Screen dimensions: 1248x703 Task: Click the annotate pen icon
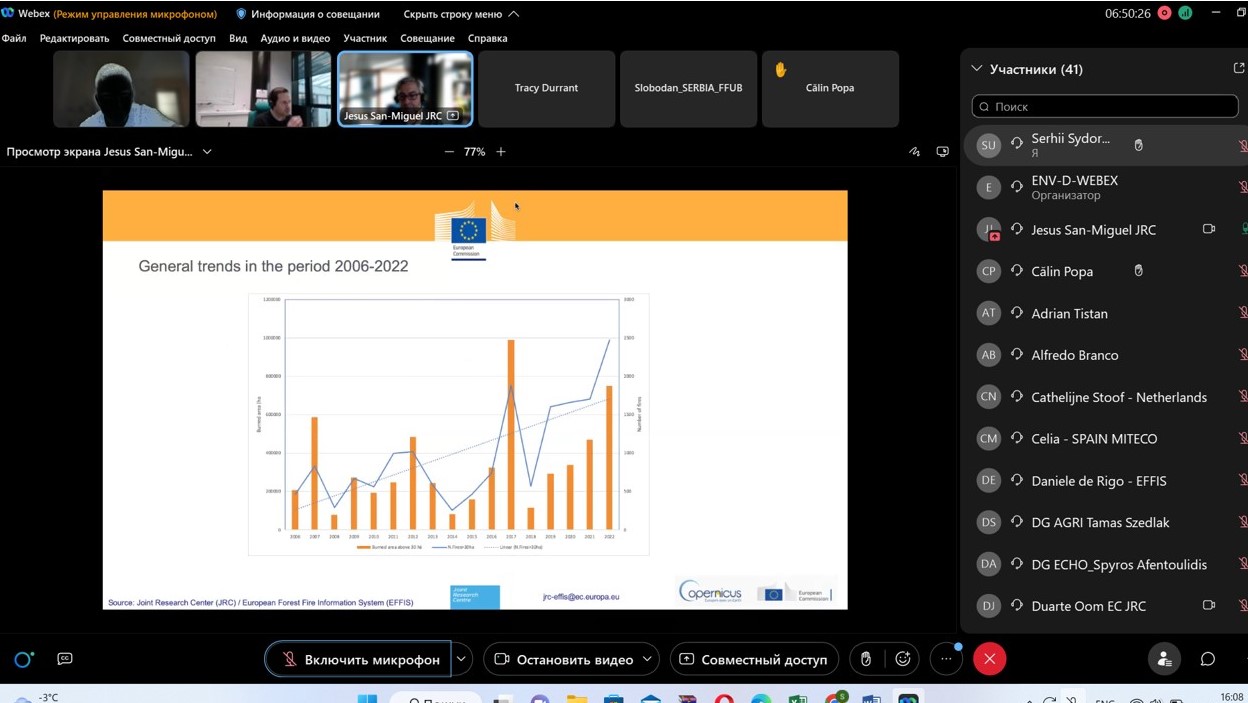pos(914,152)
